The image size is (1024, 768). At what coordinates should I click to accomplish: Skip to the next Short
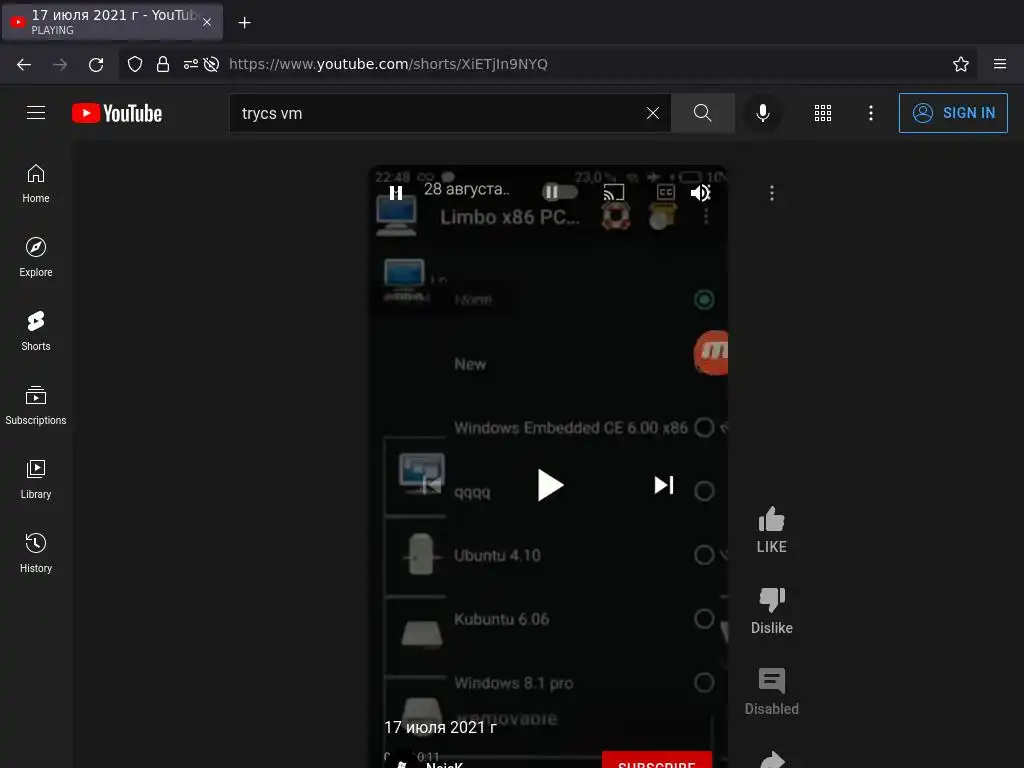point(664,485)
